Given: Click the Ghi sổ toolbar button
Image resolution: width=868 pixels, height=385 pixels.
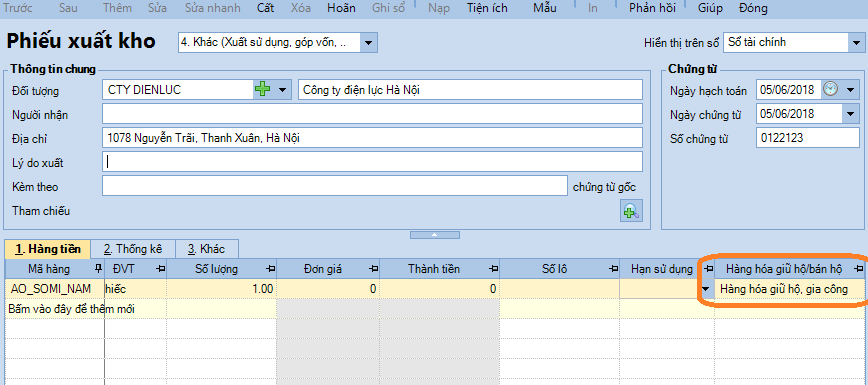Looking at the screenshot, I should point(388,8).
